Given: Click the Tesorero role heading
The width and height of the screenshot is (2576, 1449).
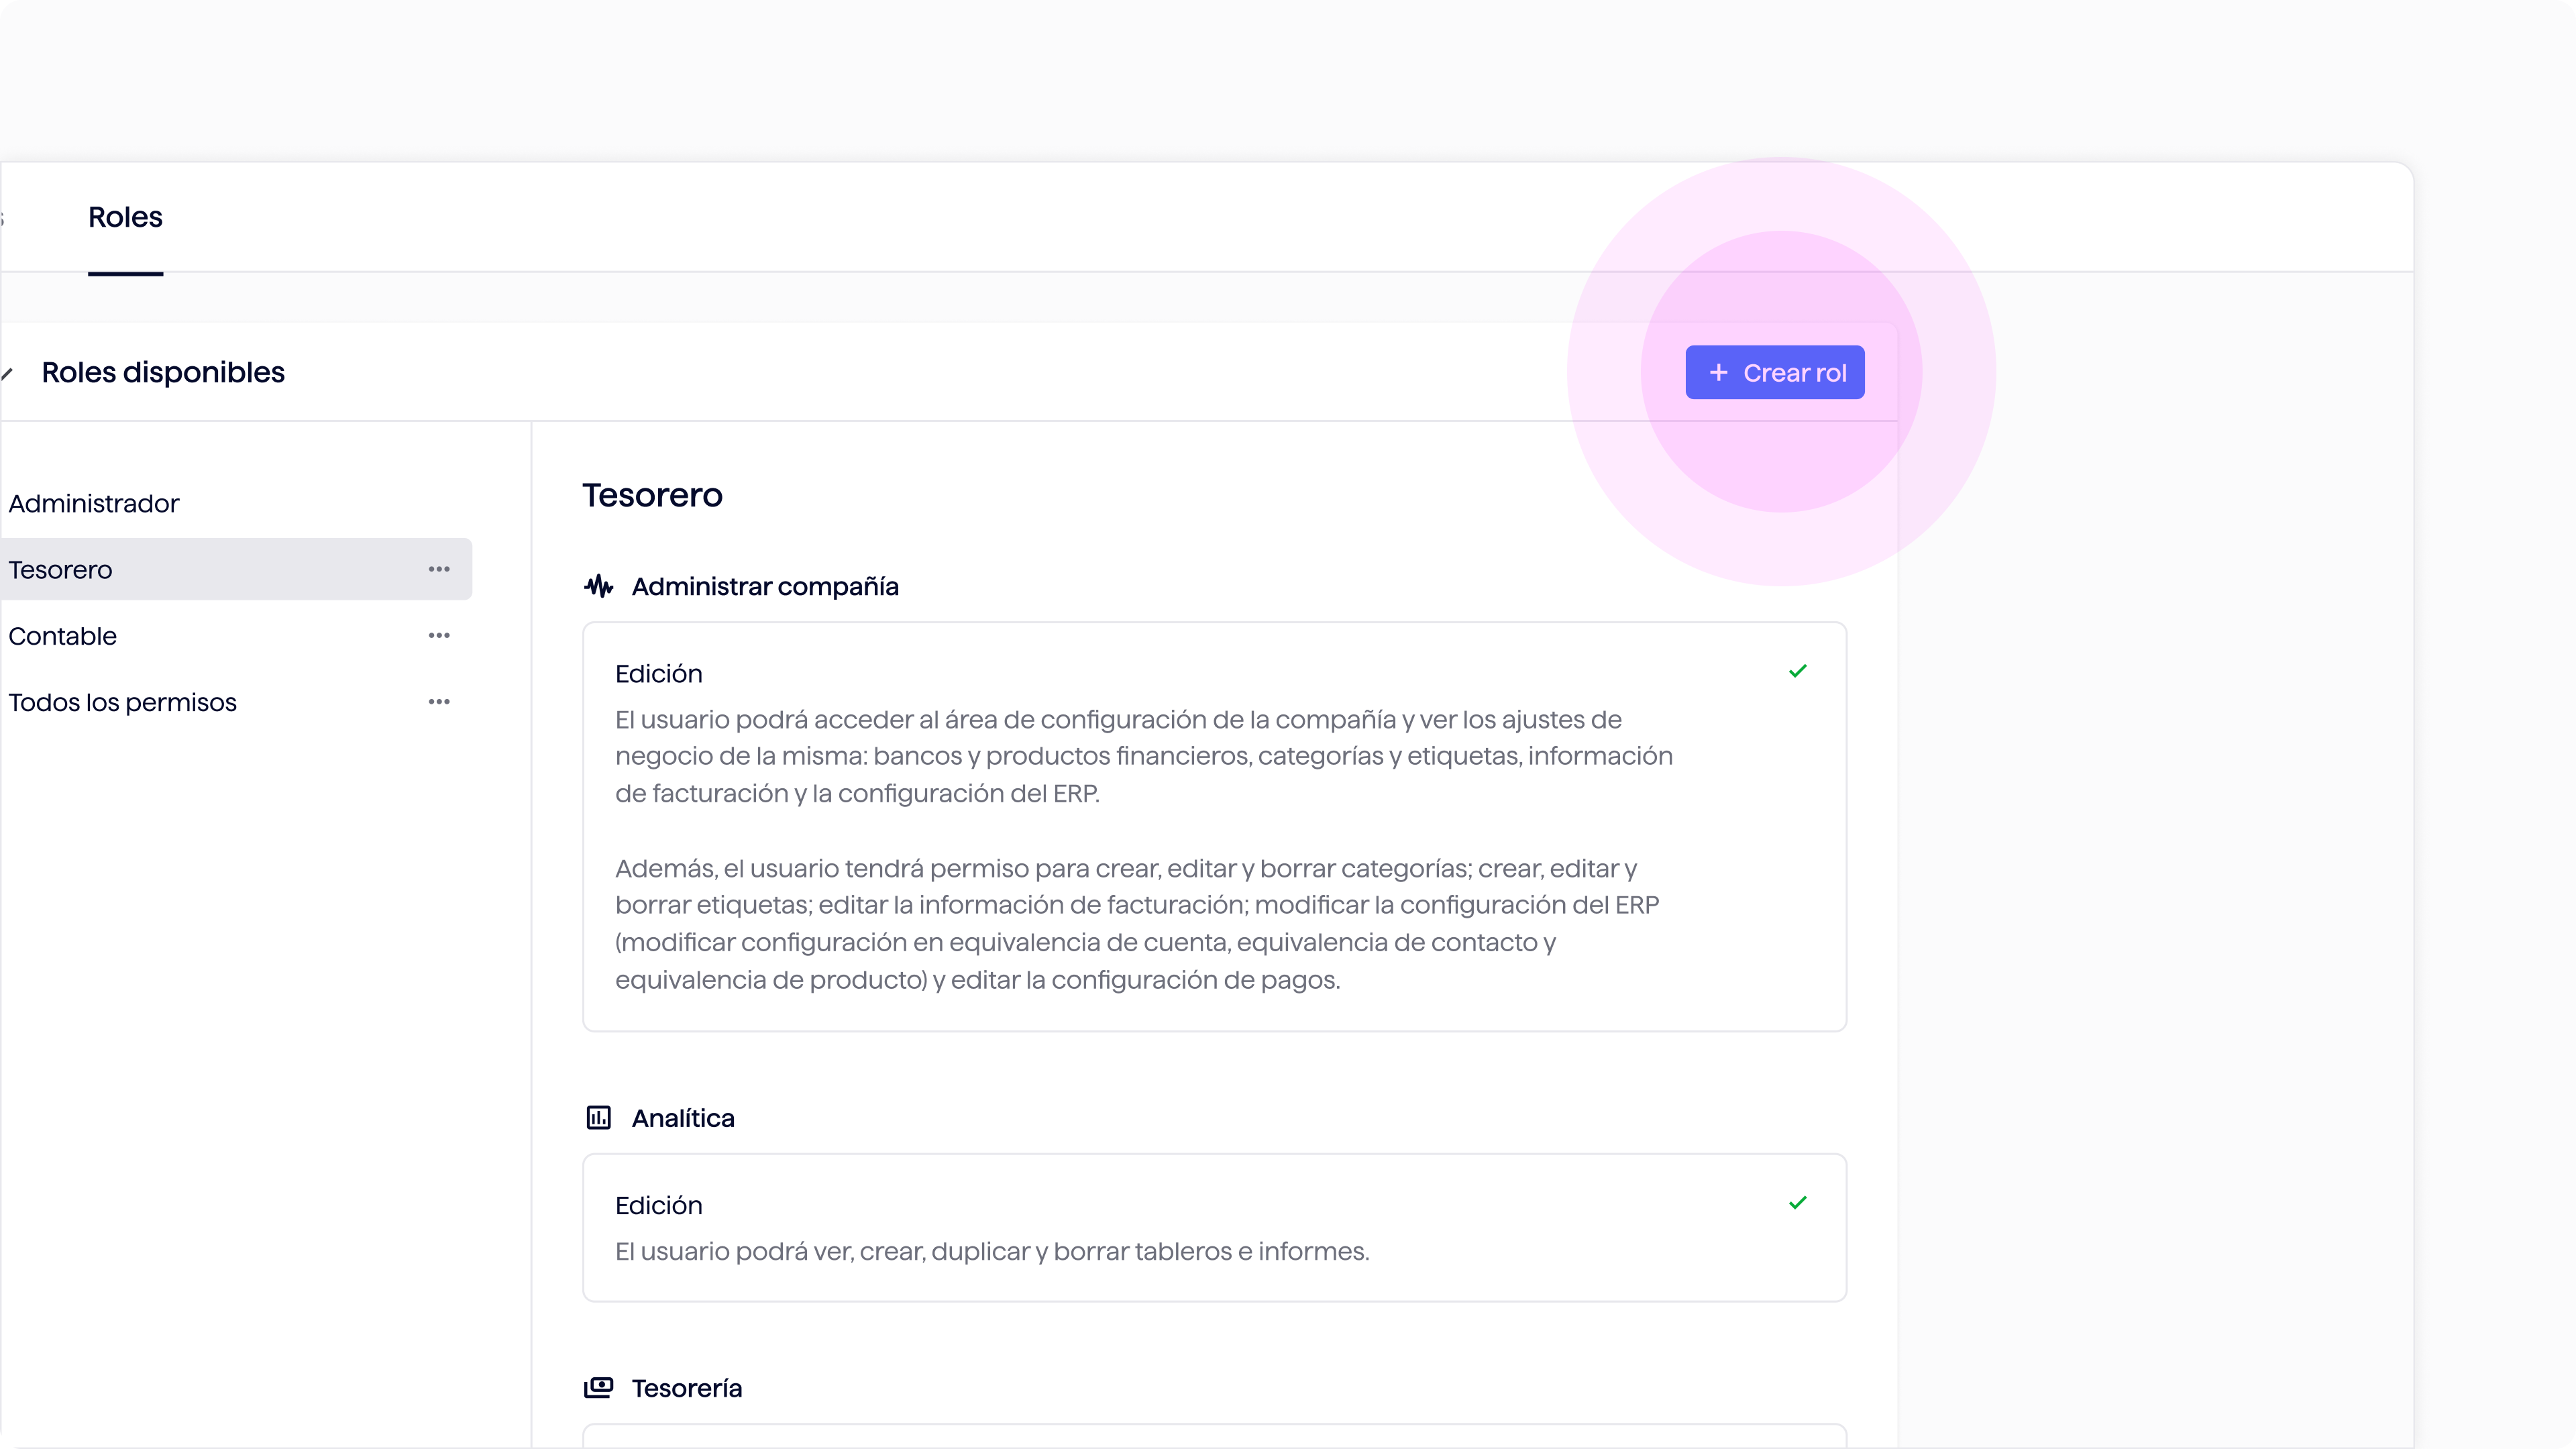Looking at the screenshot, I should click(x=652, y=495).
